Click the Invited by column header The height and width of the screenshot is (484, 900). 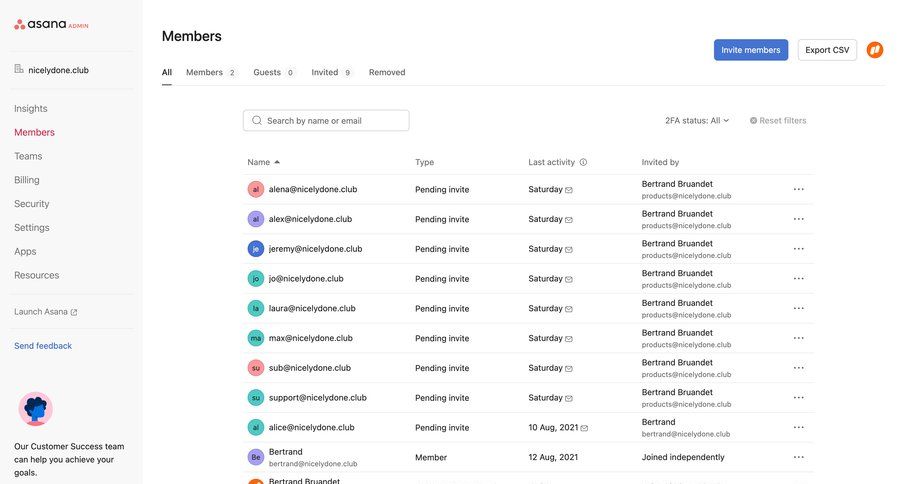pyautogui.click(x=660, y=162)
